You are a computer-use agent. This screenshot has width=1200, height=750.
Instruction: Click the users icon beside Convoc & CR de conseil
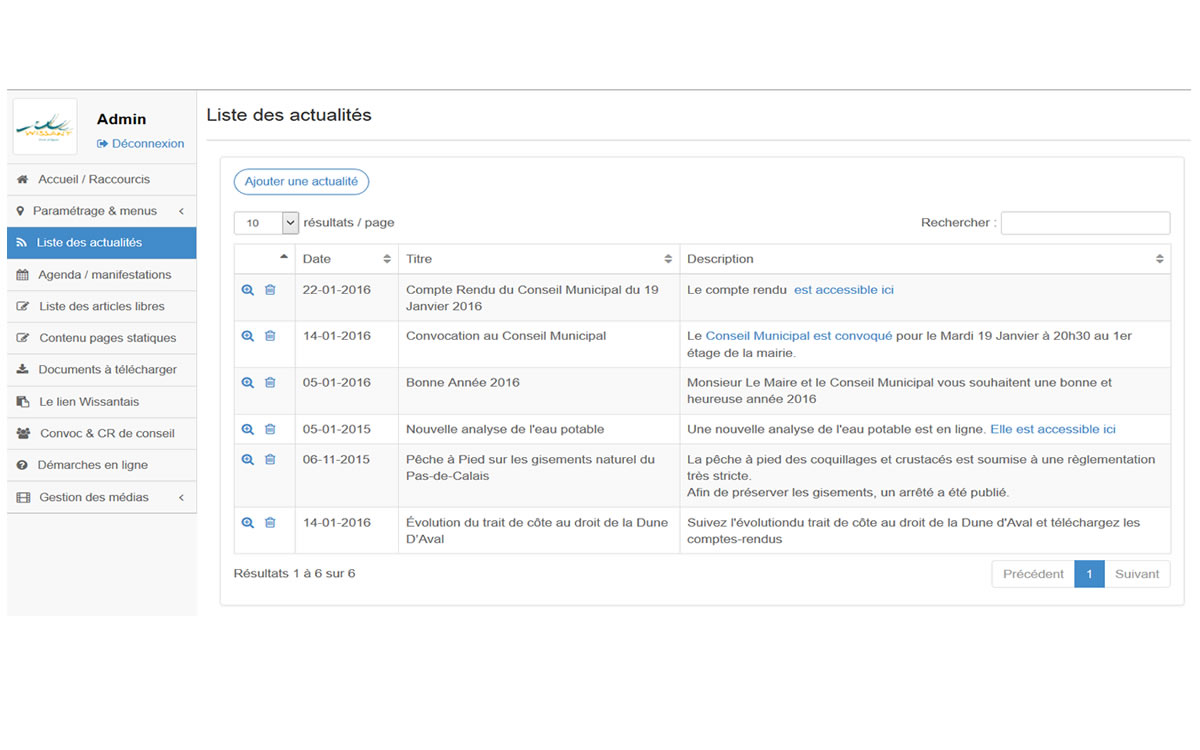pyautogui.click(x=23, y=434)
